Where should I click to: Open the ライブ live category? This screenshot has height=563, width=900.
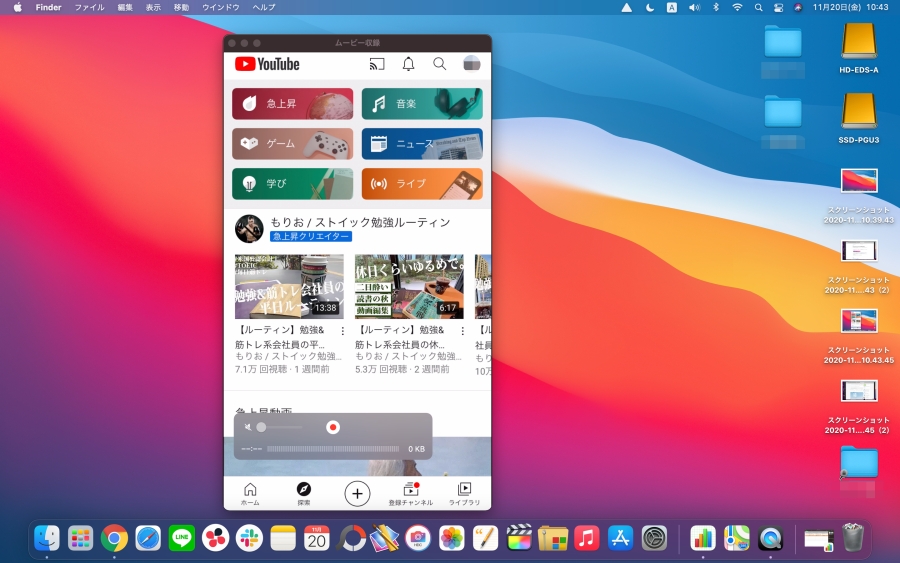422,184
